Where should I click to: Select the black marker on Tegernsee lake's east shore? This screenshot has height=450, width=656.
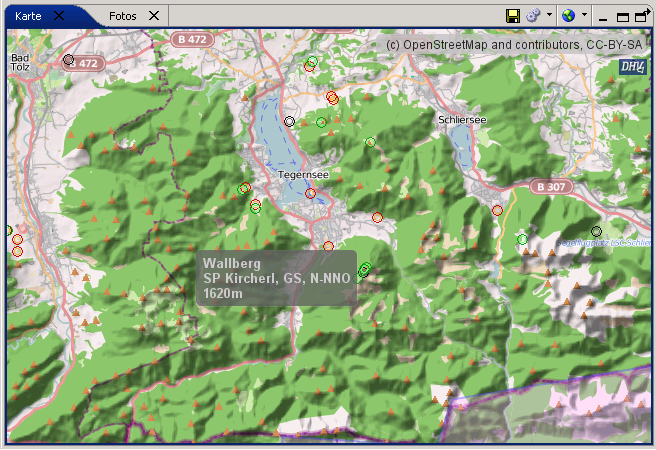pyautogui.click(x=289, y=122)
